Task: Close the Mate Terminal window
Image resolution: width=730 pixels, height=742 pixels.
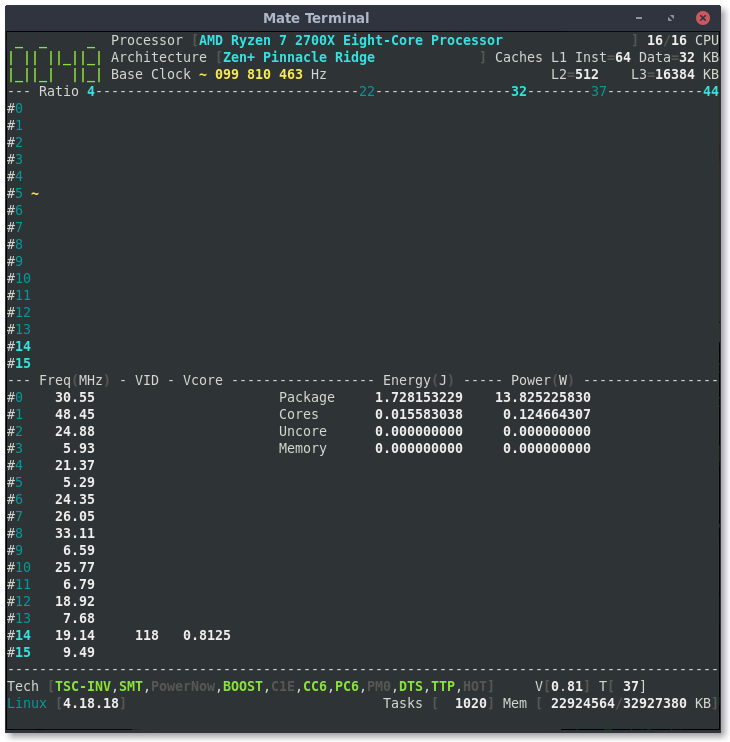Action: tap(703, 18)
